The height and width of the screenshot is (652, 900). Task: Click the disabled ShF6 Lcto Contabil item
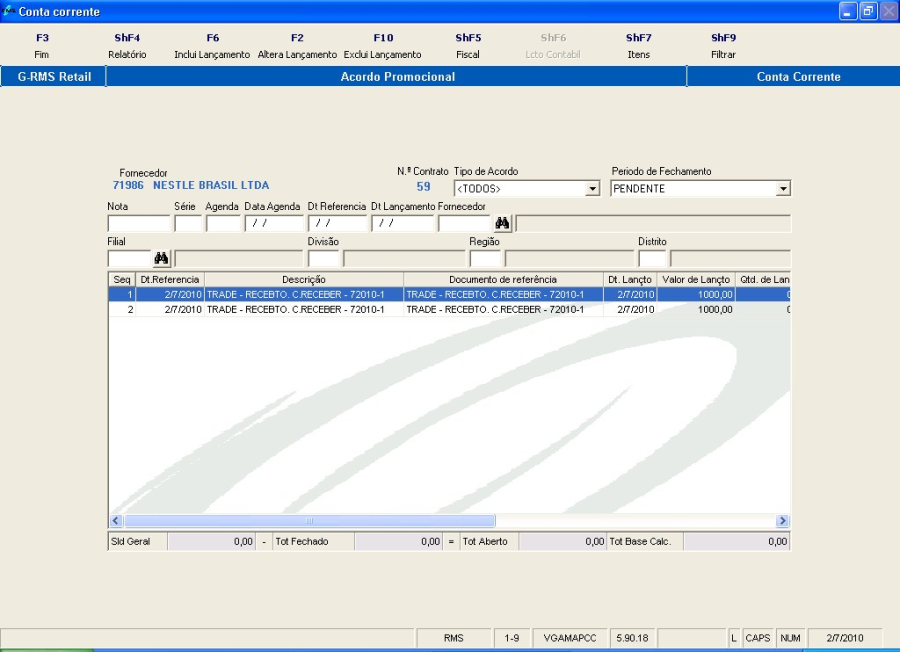tap(553, 46)
